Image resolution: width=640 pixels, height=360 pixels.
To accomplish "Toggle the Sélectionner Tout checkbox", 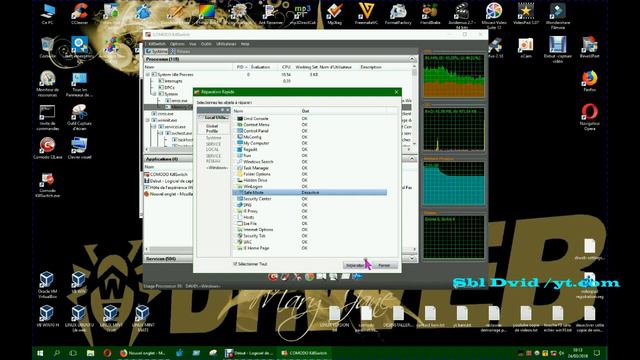I will [x=235, y=264].
